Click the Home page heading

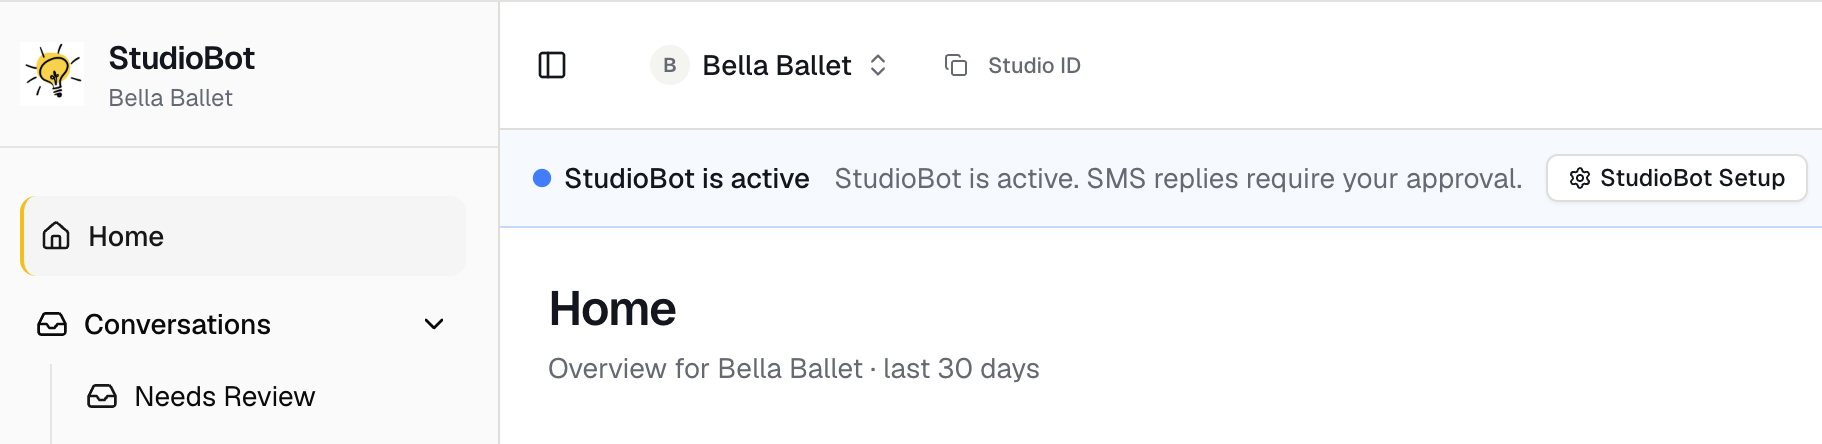[612, 309]
